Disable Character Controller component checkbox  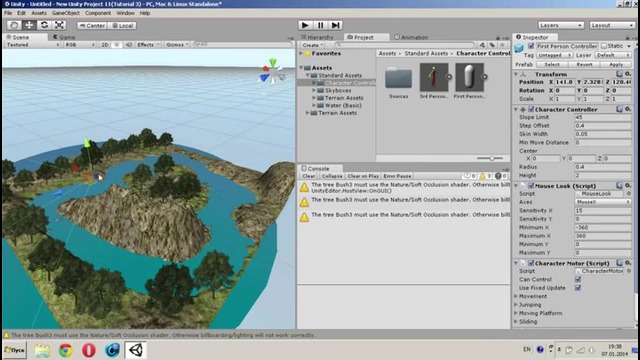(531, 109)
